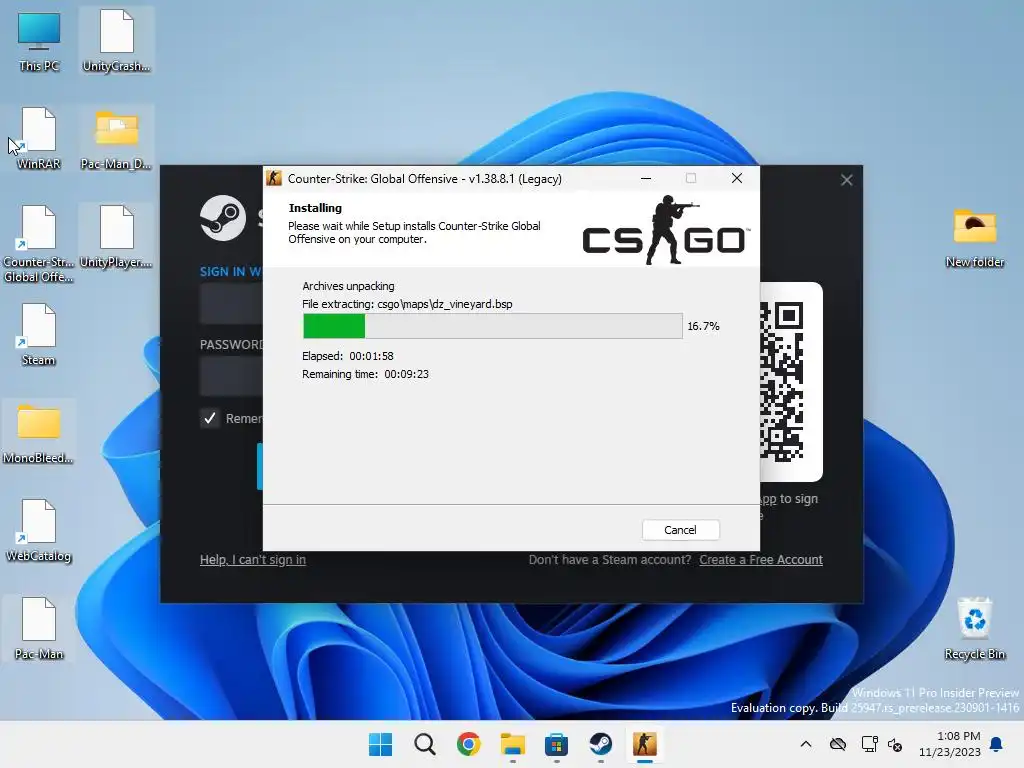Open taskbar Search
Screen dimensions: 1024x768
(x=424, y=744)
